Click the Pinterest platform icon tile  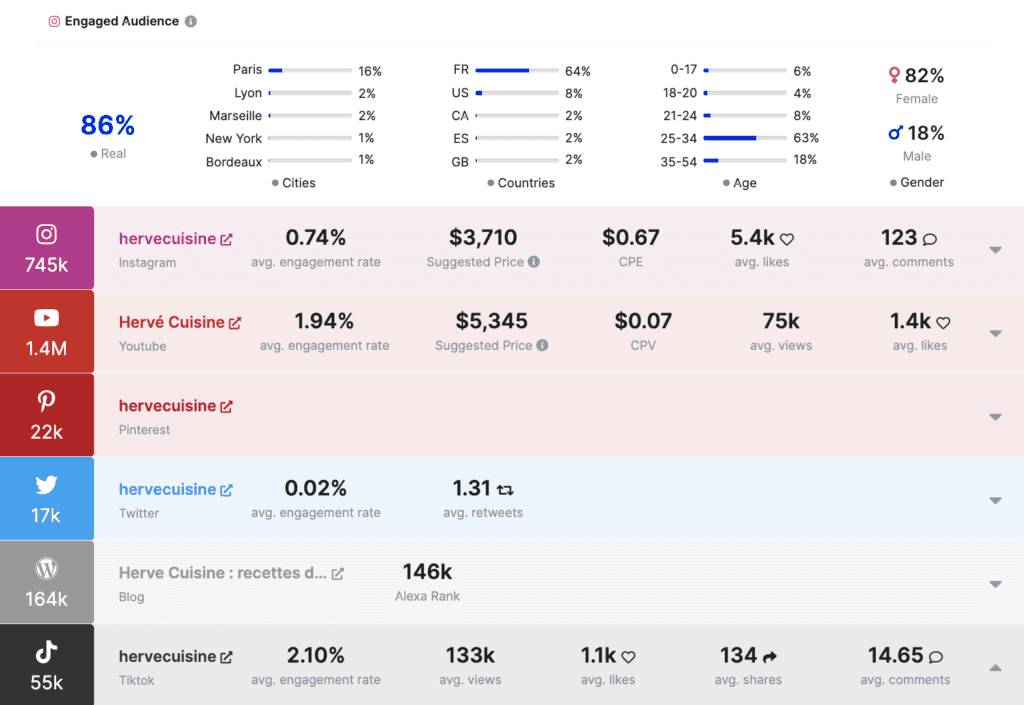(46, 415)
